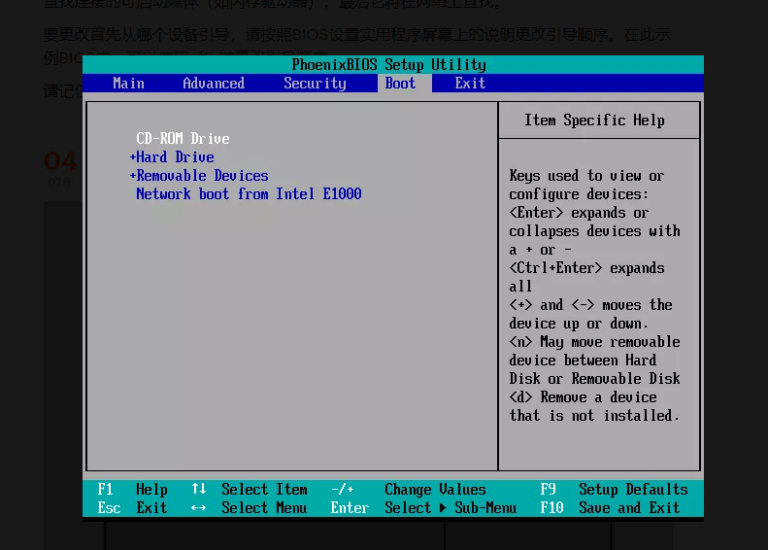Click the up-down arrows icon in footer
Viewport: 768px width, 550px height.
[x=198, y=489]
